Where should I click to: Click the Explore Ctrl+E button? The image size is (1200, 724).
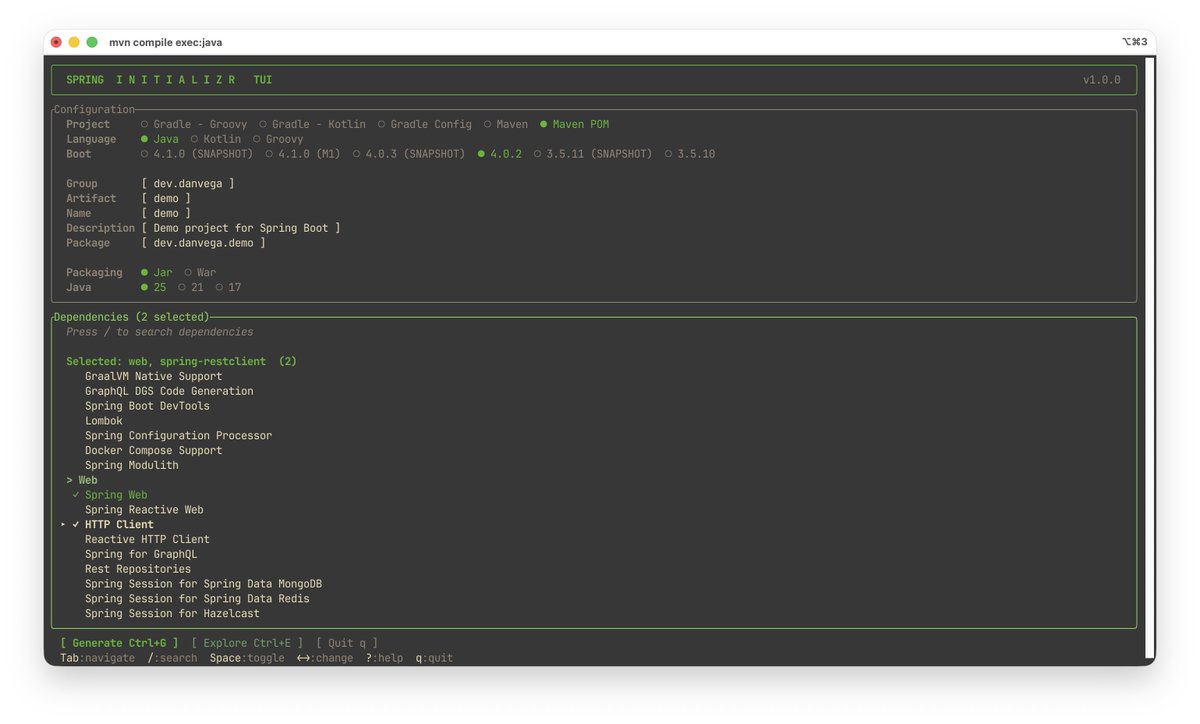[247, 643]
